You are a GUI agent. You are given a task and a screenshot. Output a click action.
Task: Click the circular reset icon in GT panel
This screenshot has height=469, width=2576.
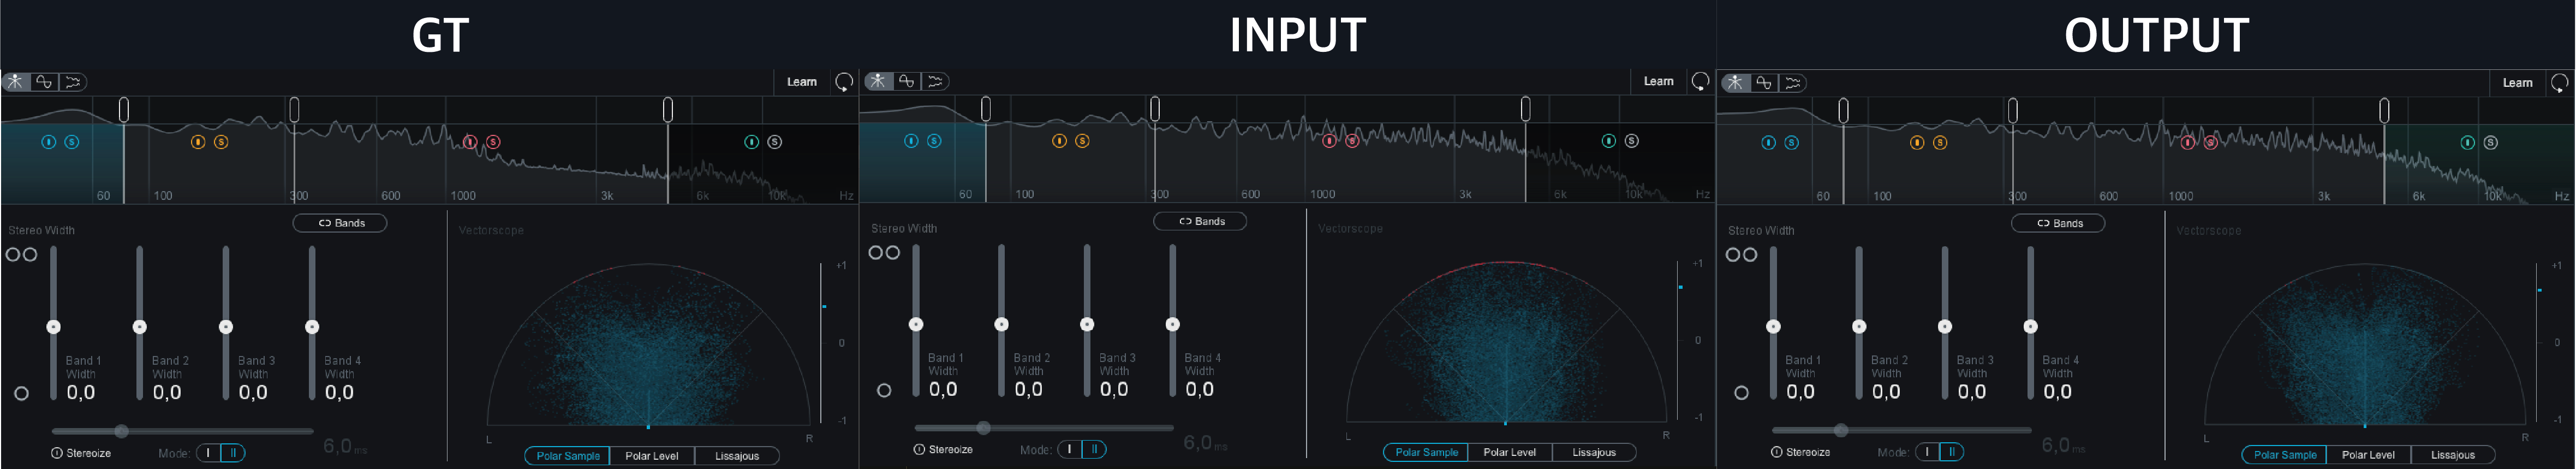click(x=844, y=81)
